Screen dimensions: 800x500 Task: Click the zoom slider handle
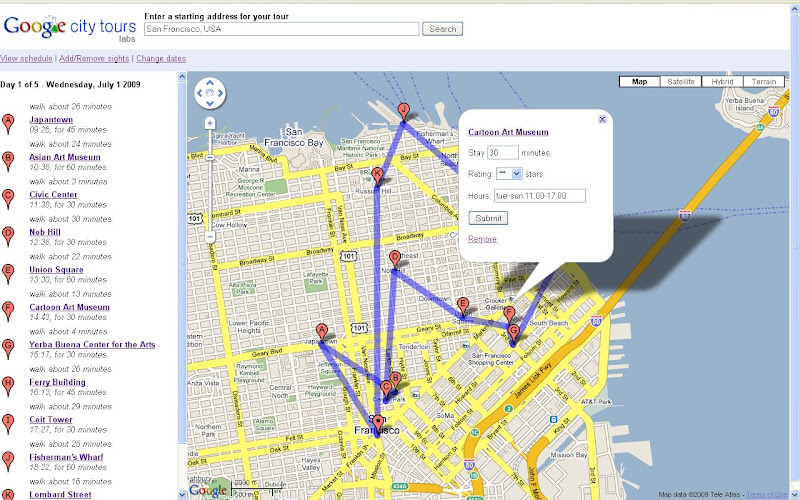[x=210, y=158]
